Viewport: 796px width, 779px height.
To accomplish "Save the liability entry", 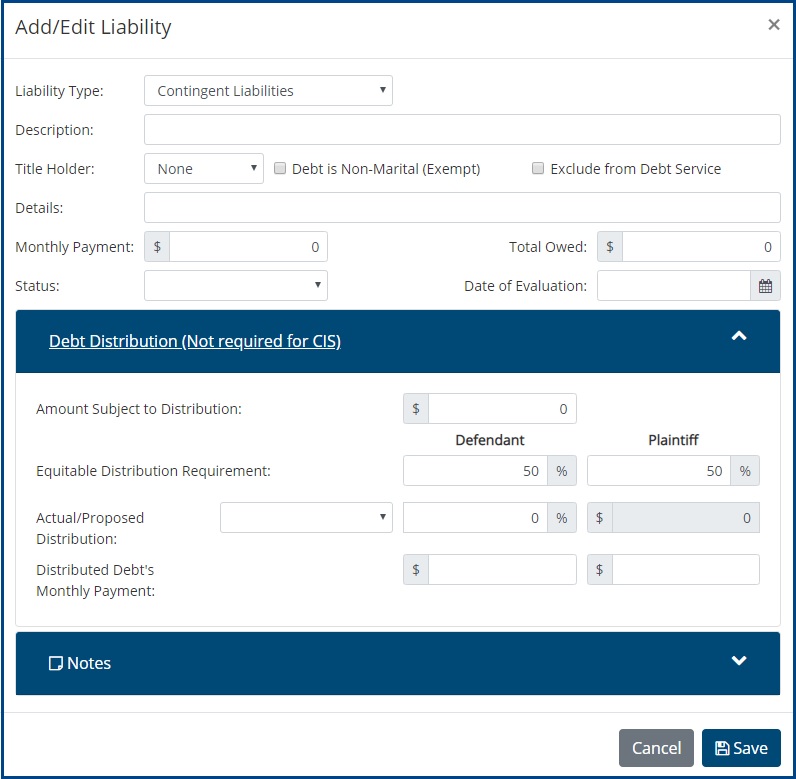I will click(x=741, y=748).
